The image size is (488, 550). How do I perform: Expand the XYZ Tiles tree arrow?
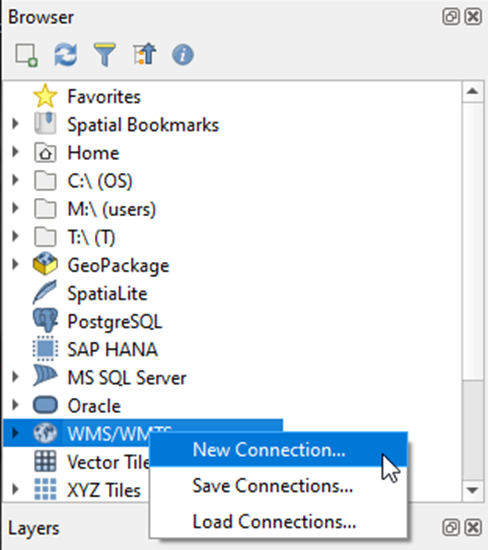pos(15,489)
